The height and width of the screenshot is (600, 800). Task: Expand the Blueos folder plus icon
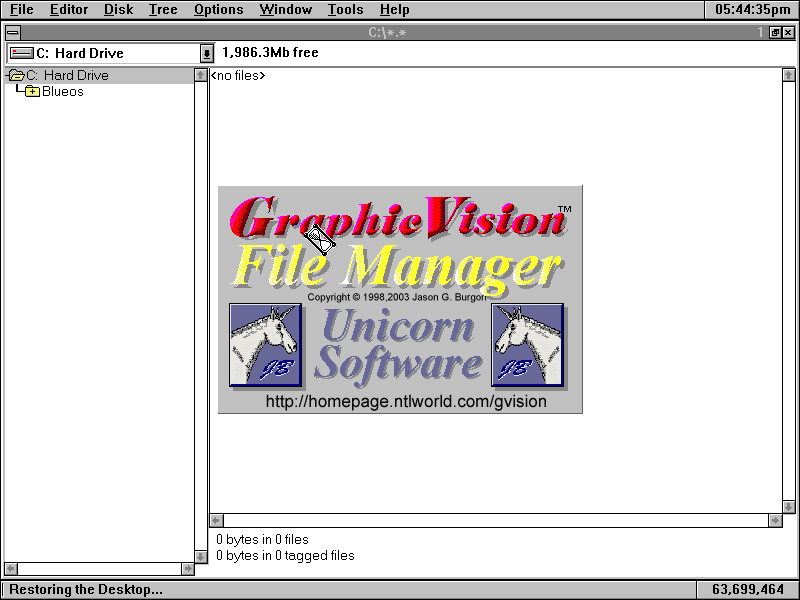point(33,92)
